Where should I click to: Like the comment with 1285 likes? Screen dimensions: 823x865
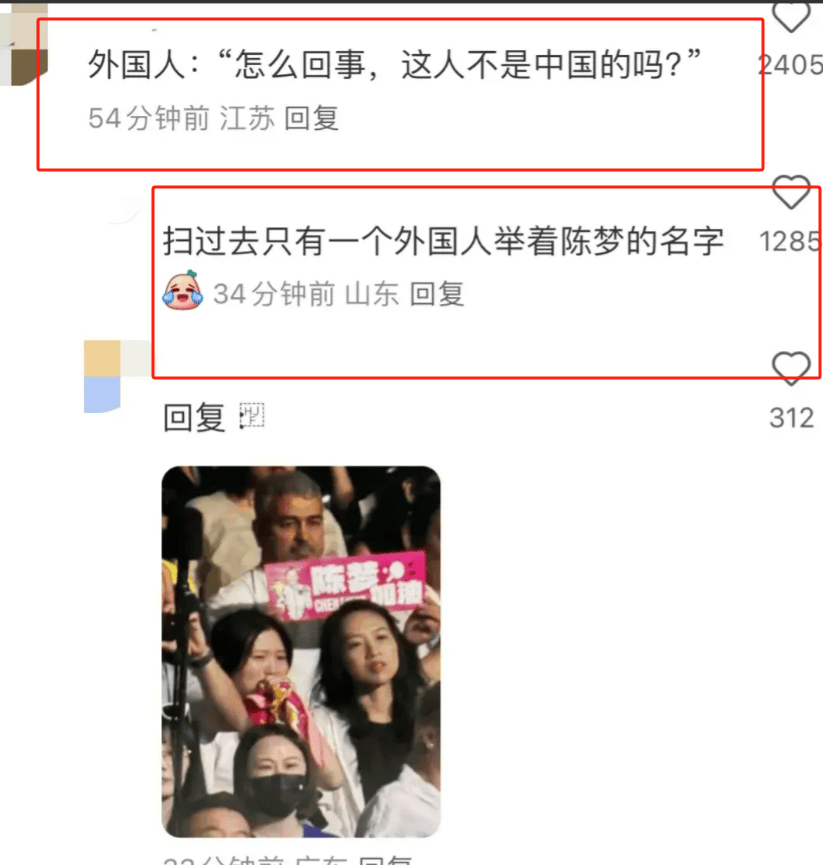click(791, 192)
